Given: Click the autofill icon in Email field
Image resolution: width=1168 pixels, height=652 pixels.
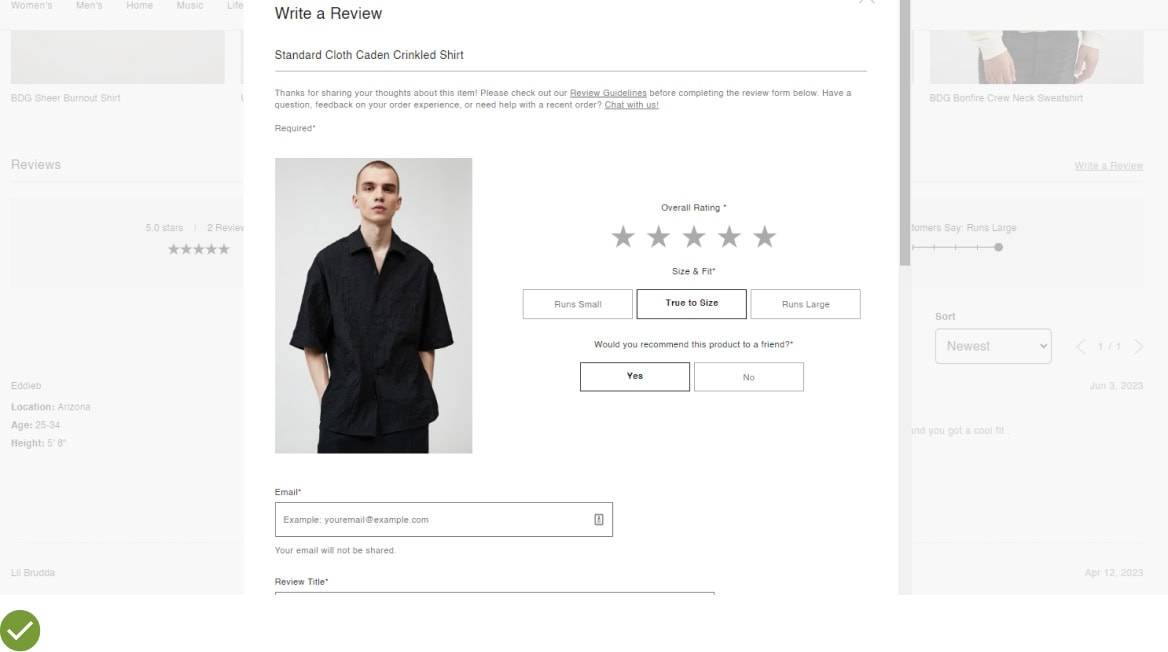Looking at the screenshot, I should pyautogui.click(x=598, y=519).
